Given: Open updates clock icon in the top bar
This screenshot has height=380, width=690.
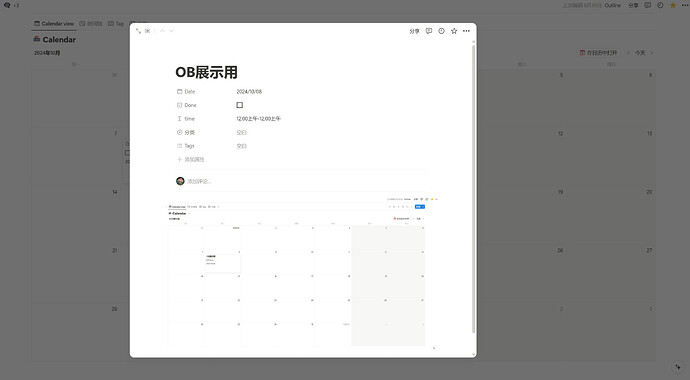Looking at the screenshot, I should click(660, 5).
